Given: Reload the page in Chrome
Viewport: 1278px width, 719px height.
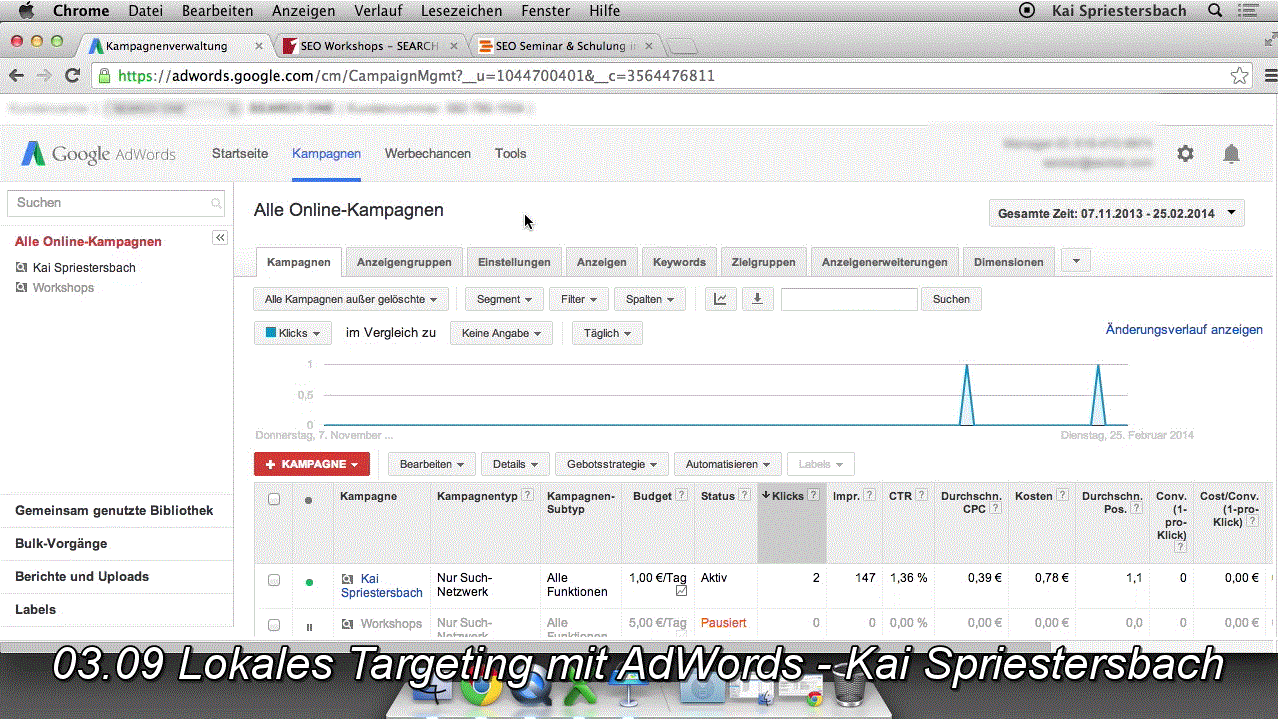Looking at the screenshot, I should 72,75.
